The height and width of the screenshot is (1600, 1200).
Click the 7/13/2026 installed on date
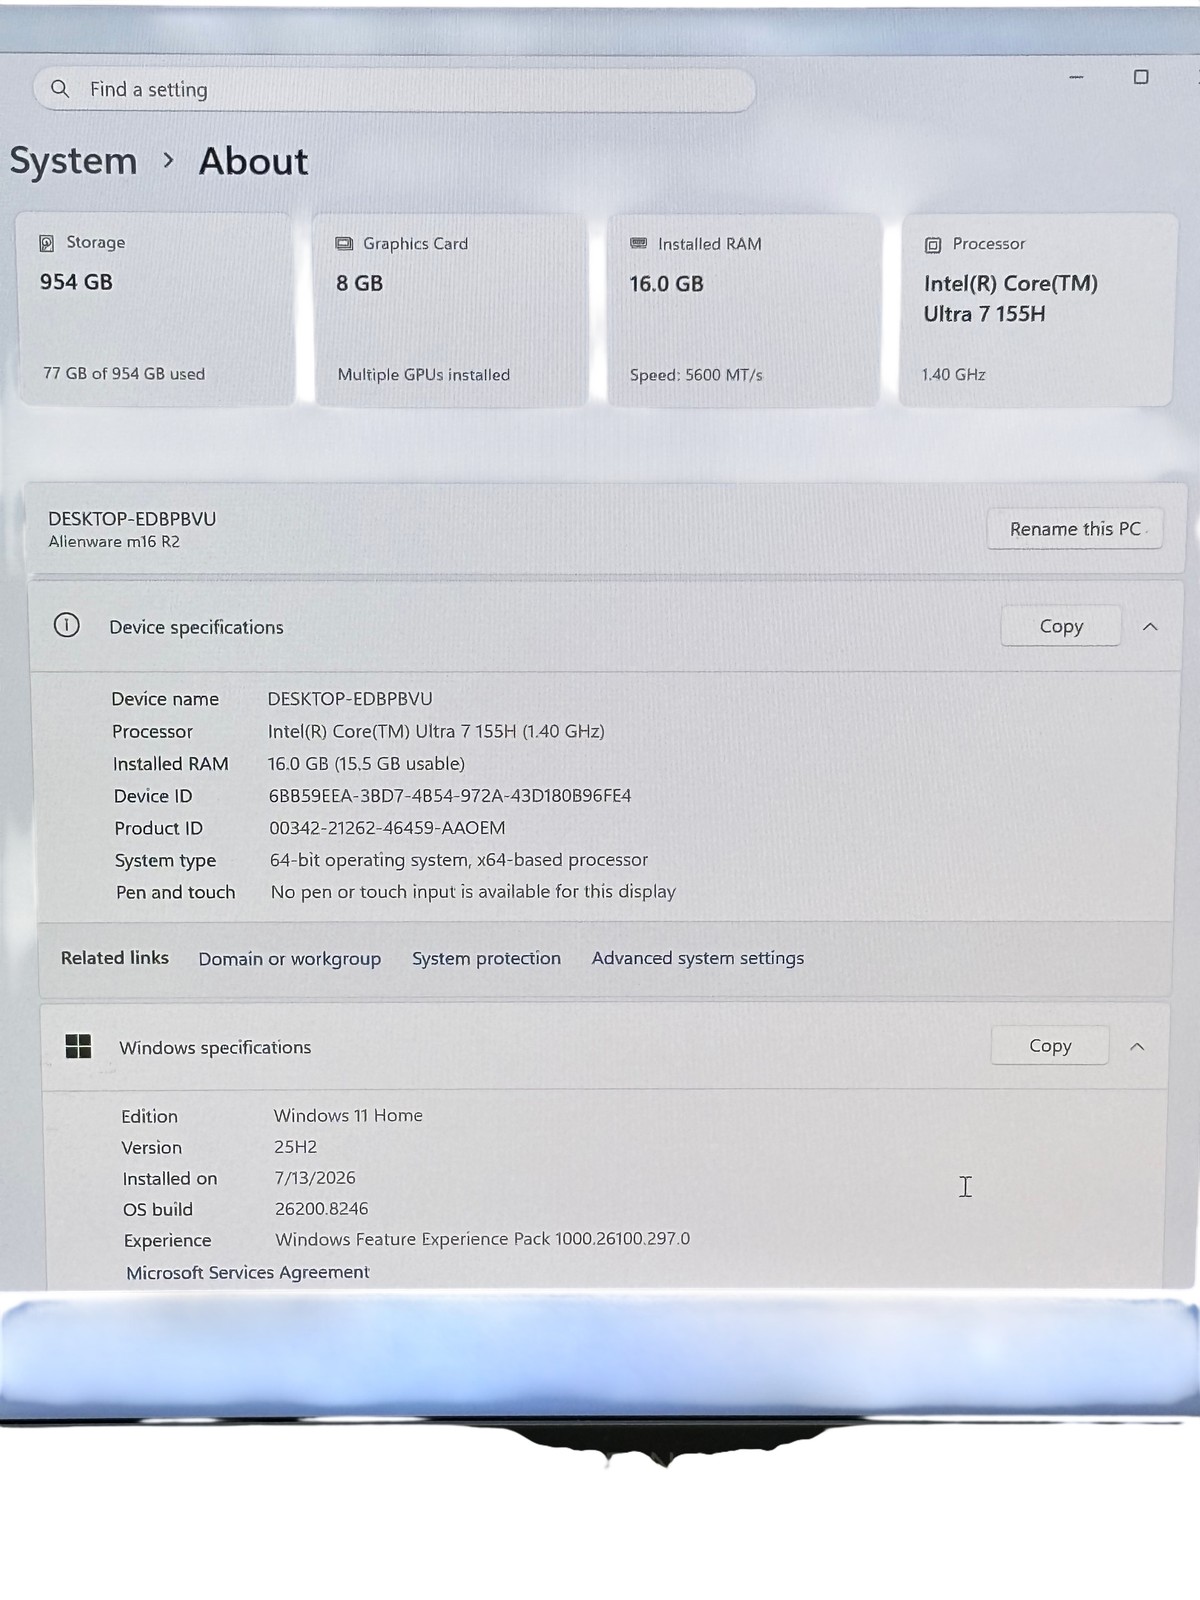pyautogui.click(x=315, y=1178)
